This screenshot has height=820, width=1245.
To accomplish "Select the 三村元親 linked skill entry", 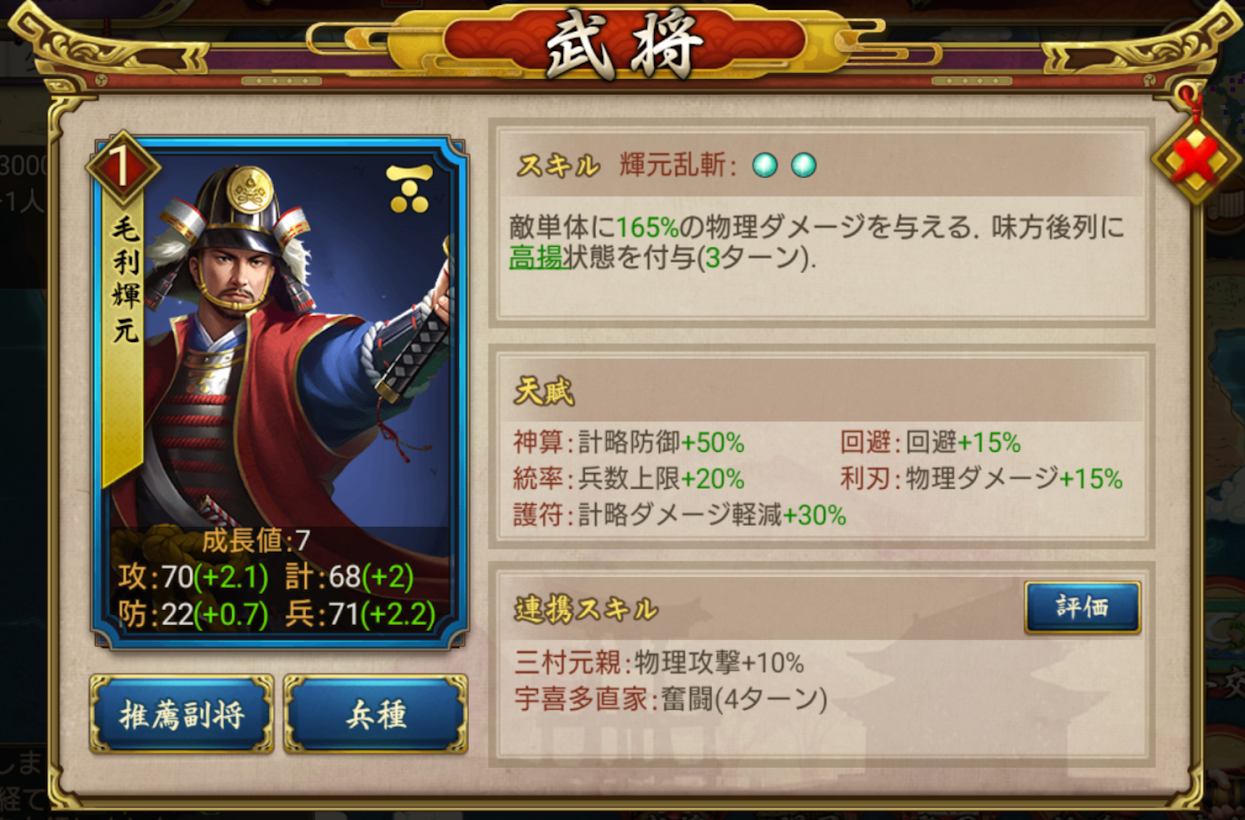I will 660,662.
